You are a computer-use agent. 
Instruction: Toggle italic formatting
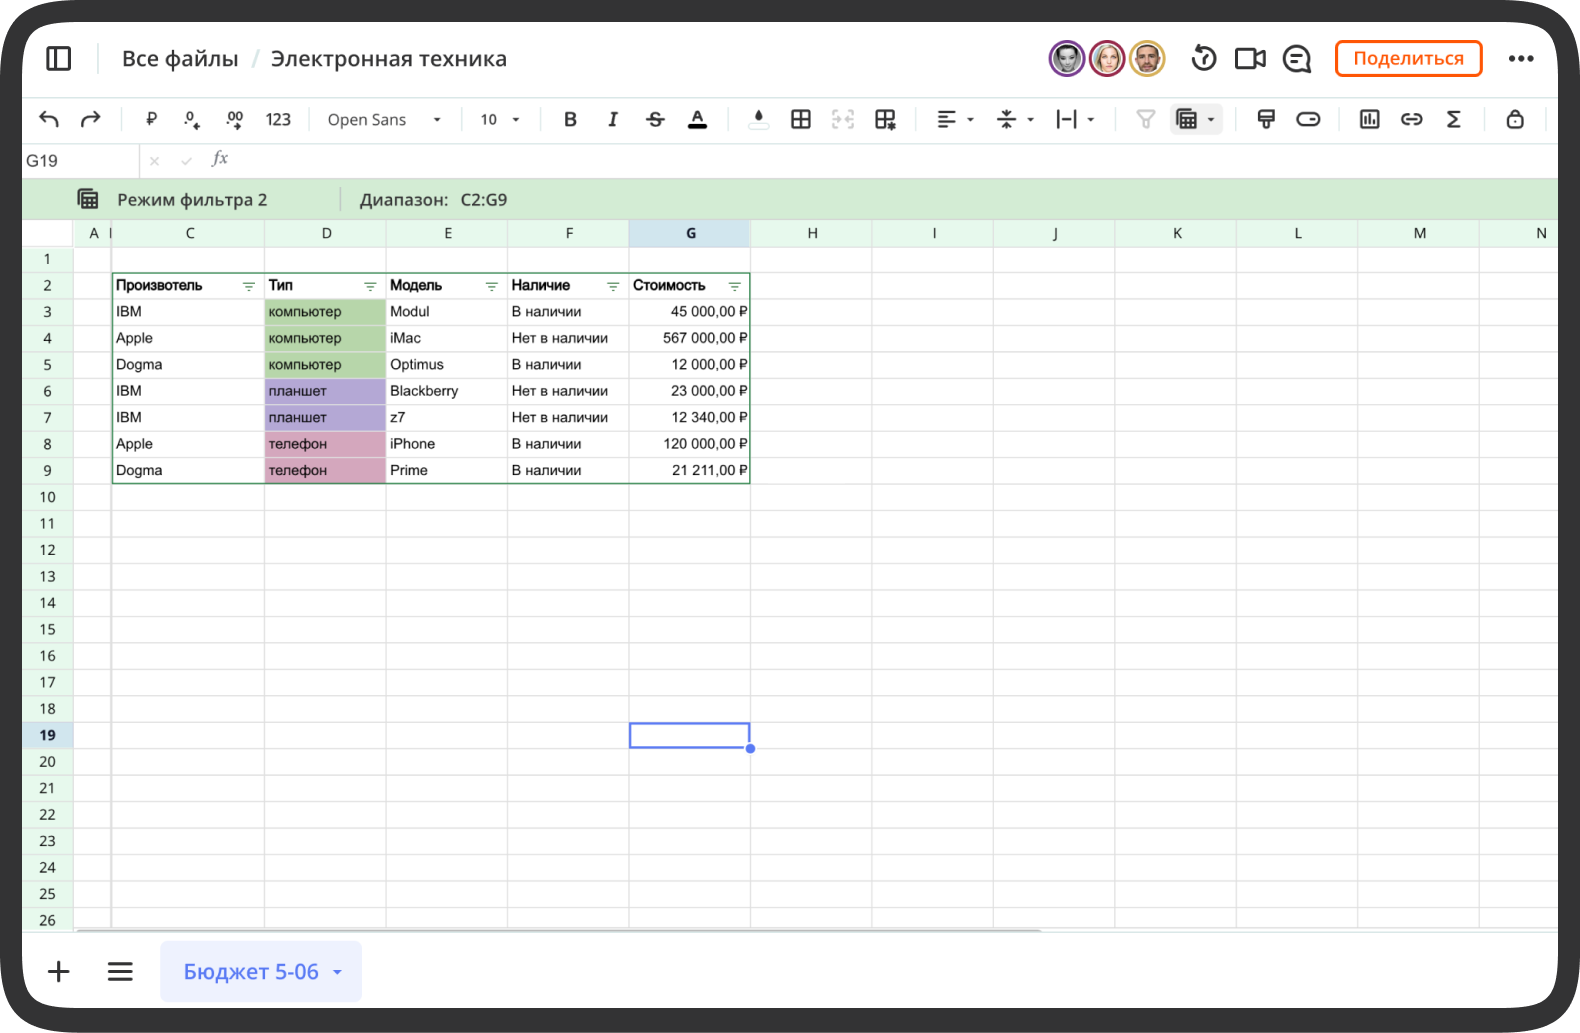point(613,119)
